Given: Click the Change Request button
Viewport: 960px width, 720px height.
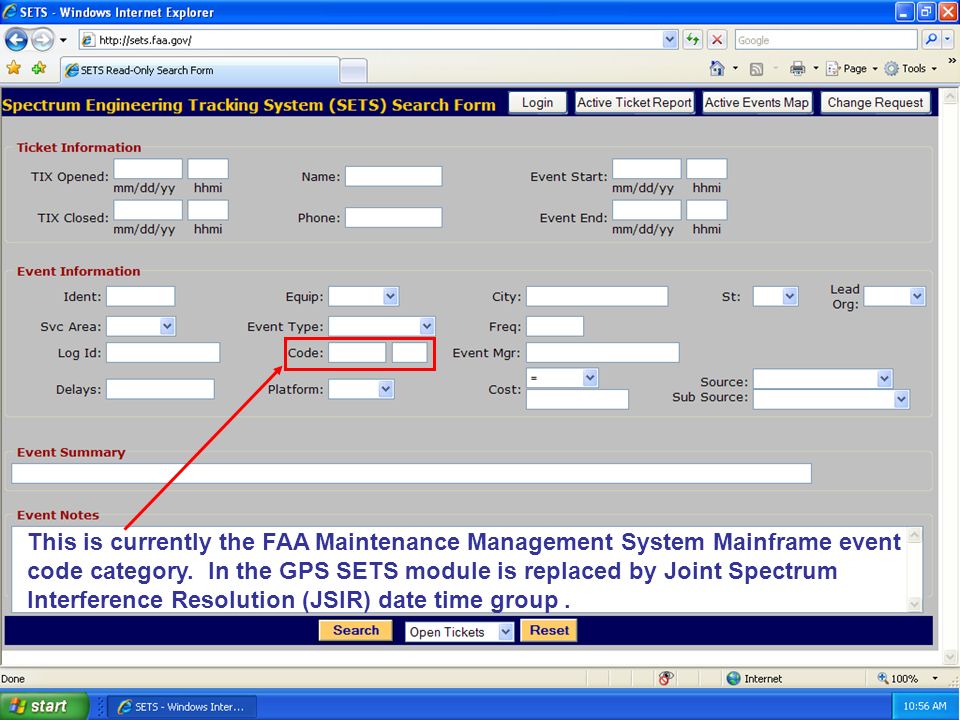Looking at the screenshot, I should pos(875,103).
